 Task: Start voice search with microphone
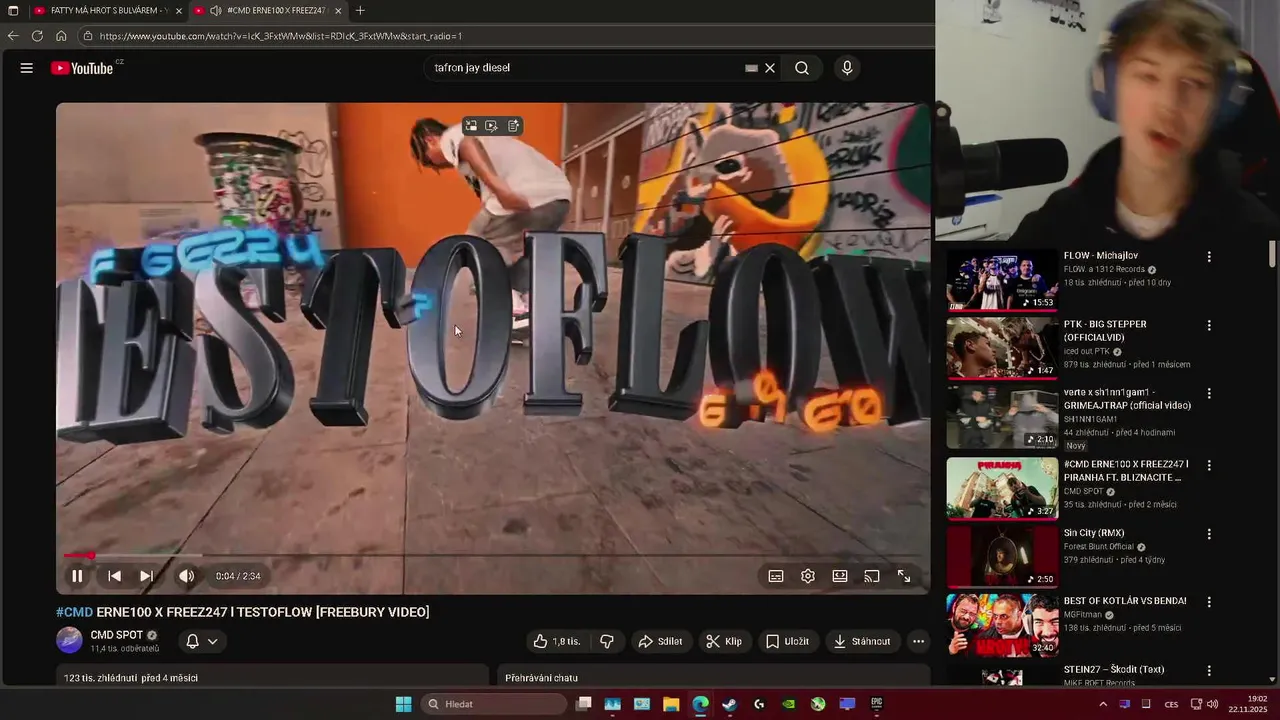pos(847,68)
